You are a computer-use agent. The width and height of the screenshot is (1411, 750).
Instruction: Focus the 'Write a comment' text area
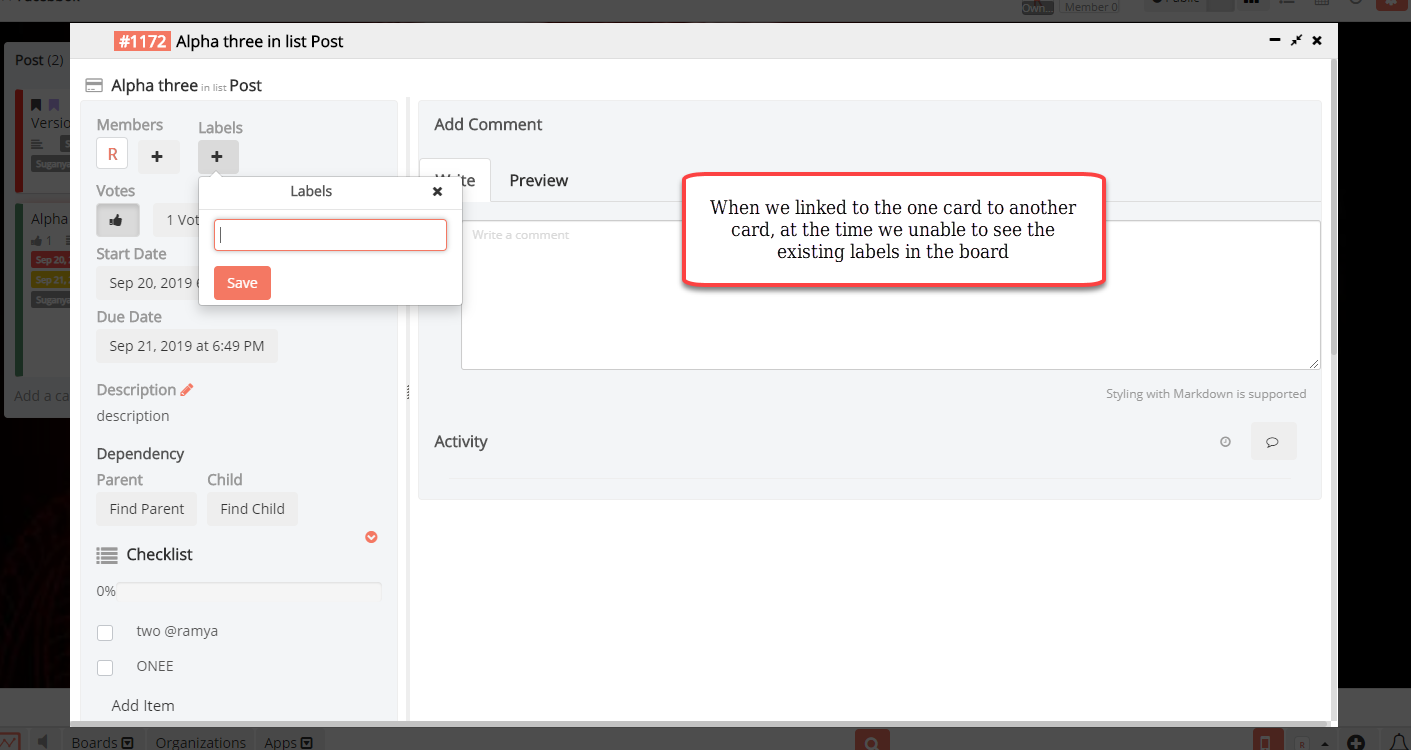[890, 295]
